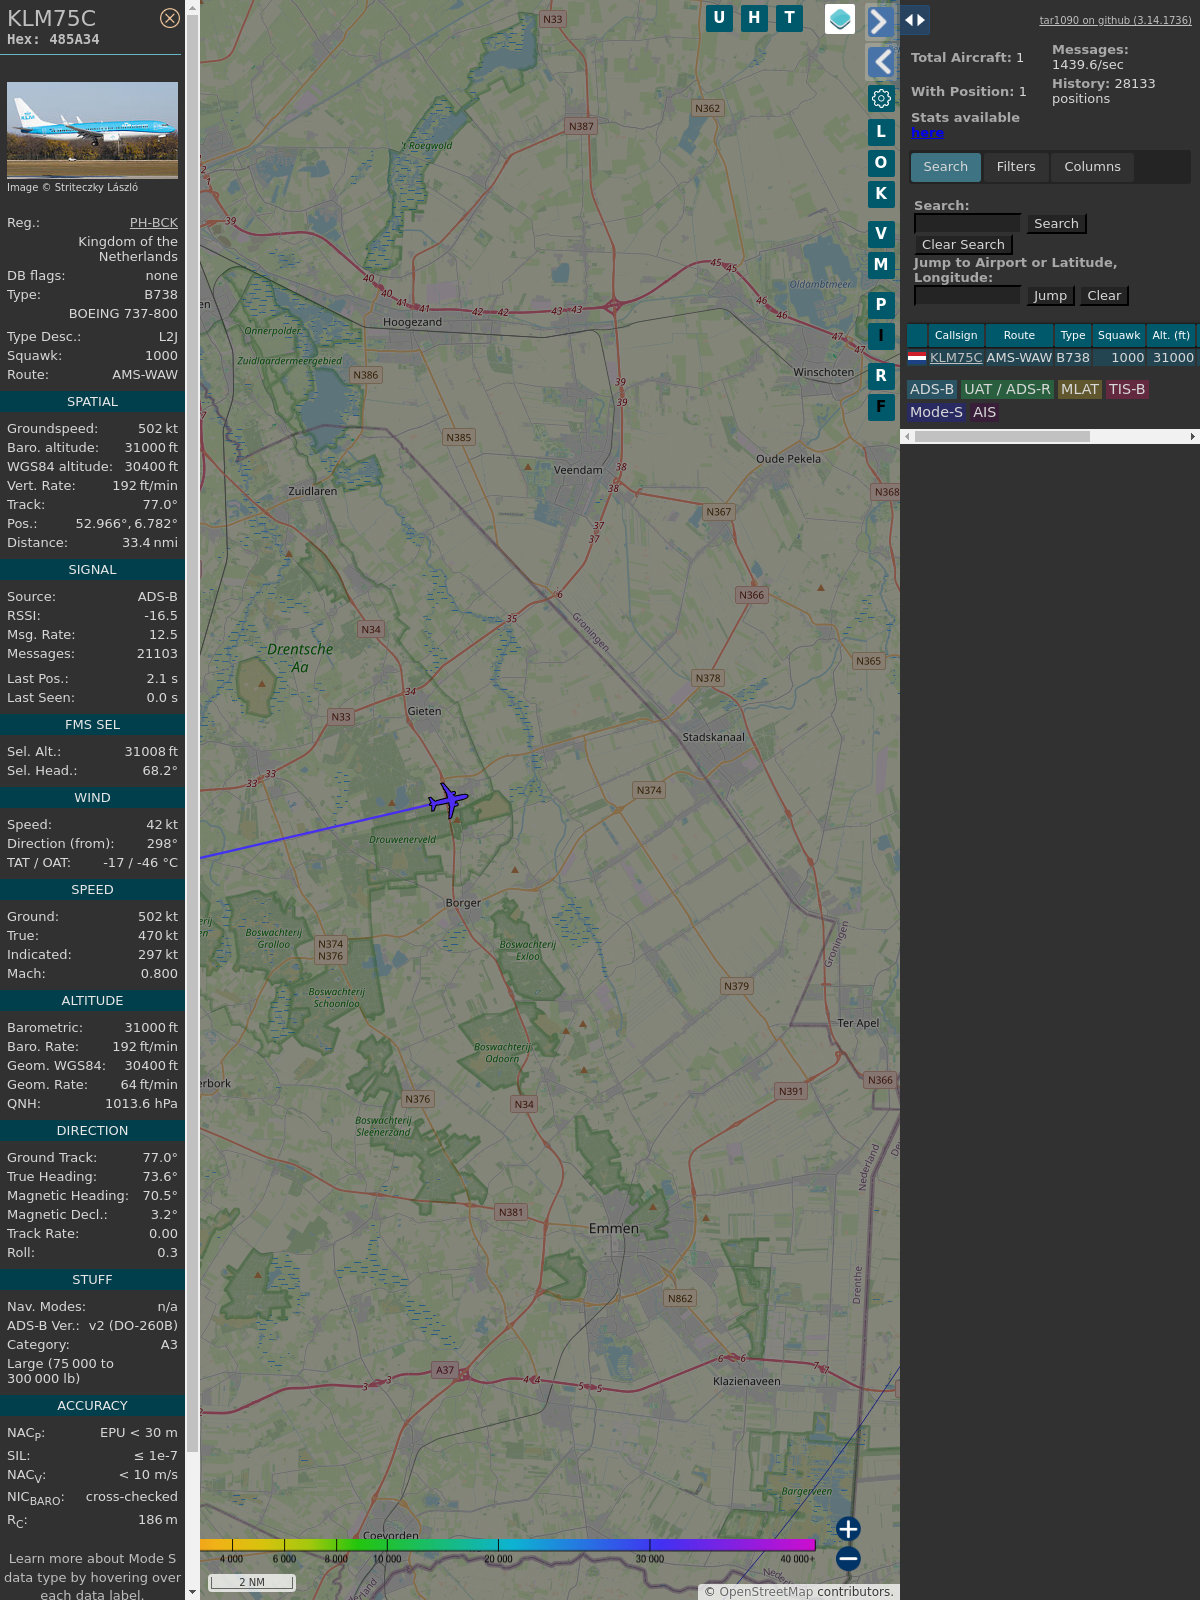Click the 0.800 Mach value

coord(159,974)
